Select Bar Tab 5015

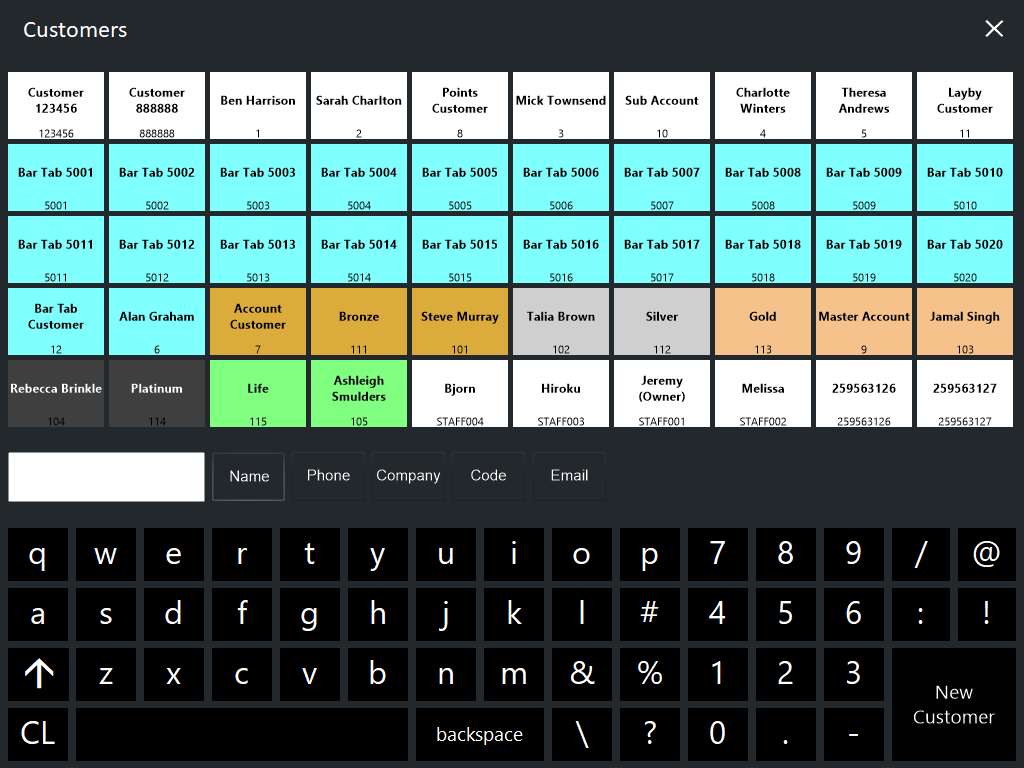click(460, 249)
